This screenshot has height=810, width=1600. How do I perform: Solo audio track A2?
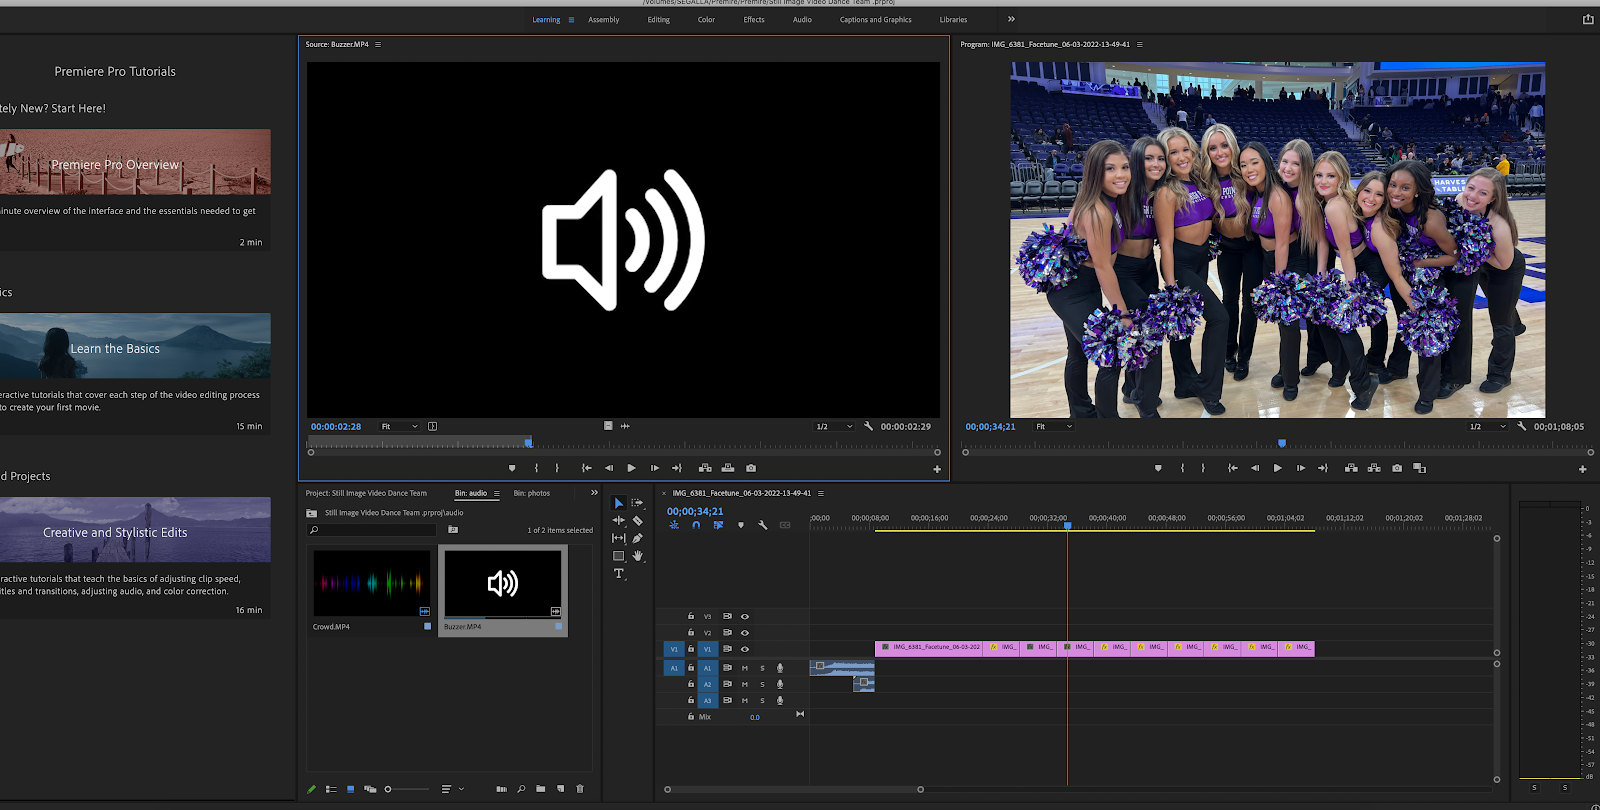[x=762, y=684]
